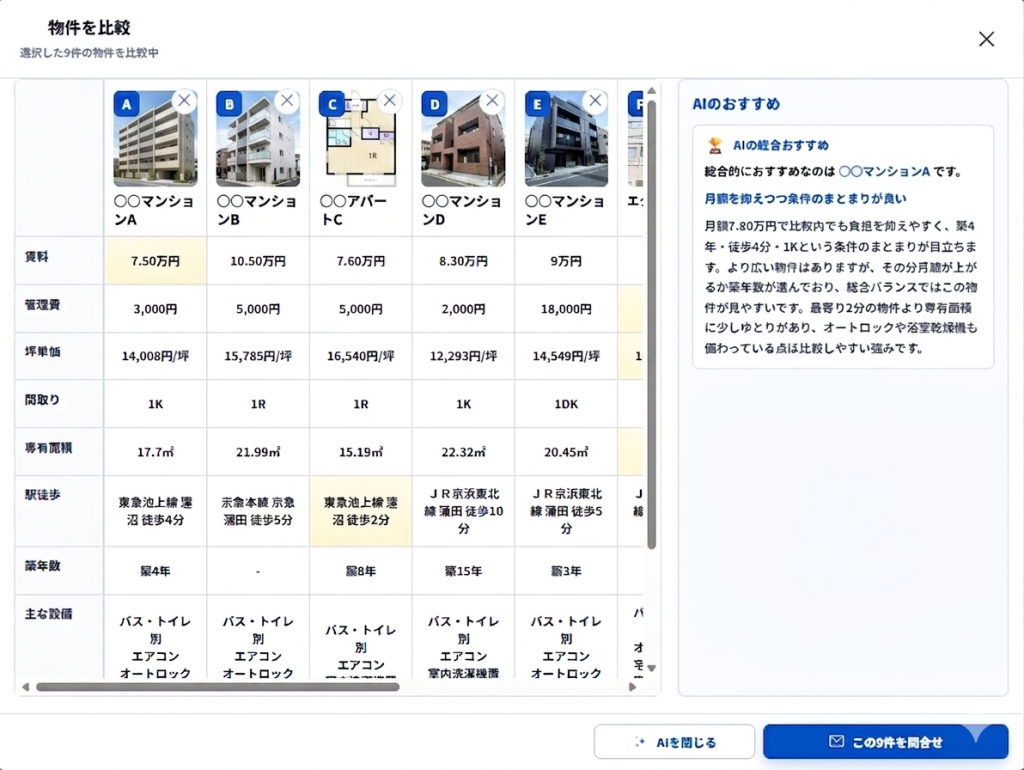Click the scroll left arrow of table
This screenshot has width=1024, height=770.
tap(25, 687)
